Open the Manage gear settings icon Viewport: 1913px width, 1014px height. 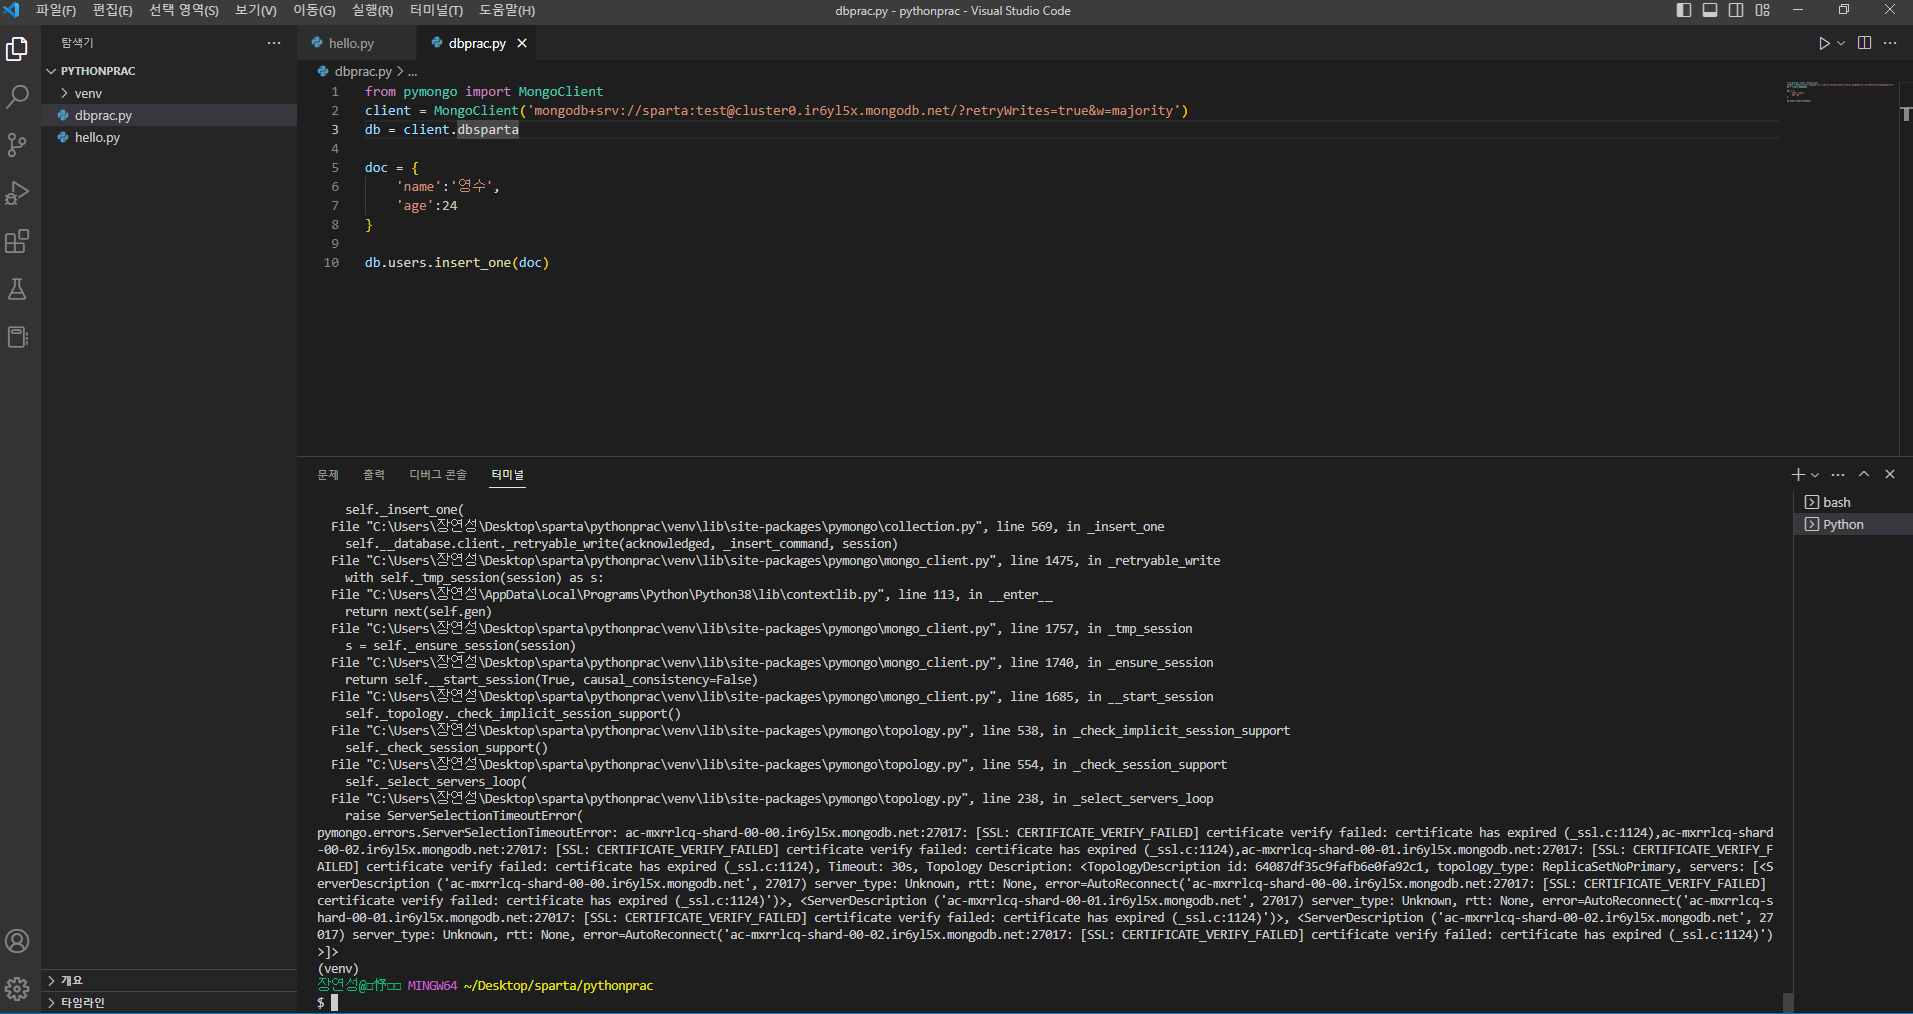point(18,989)
